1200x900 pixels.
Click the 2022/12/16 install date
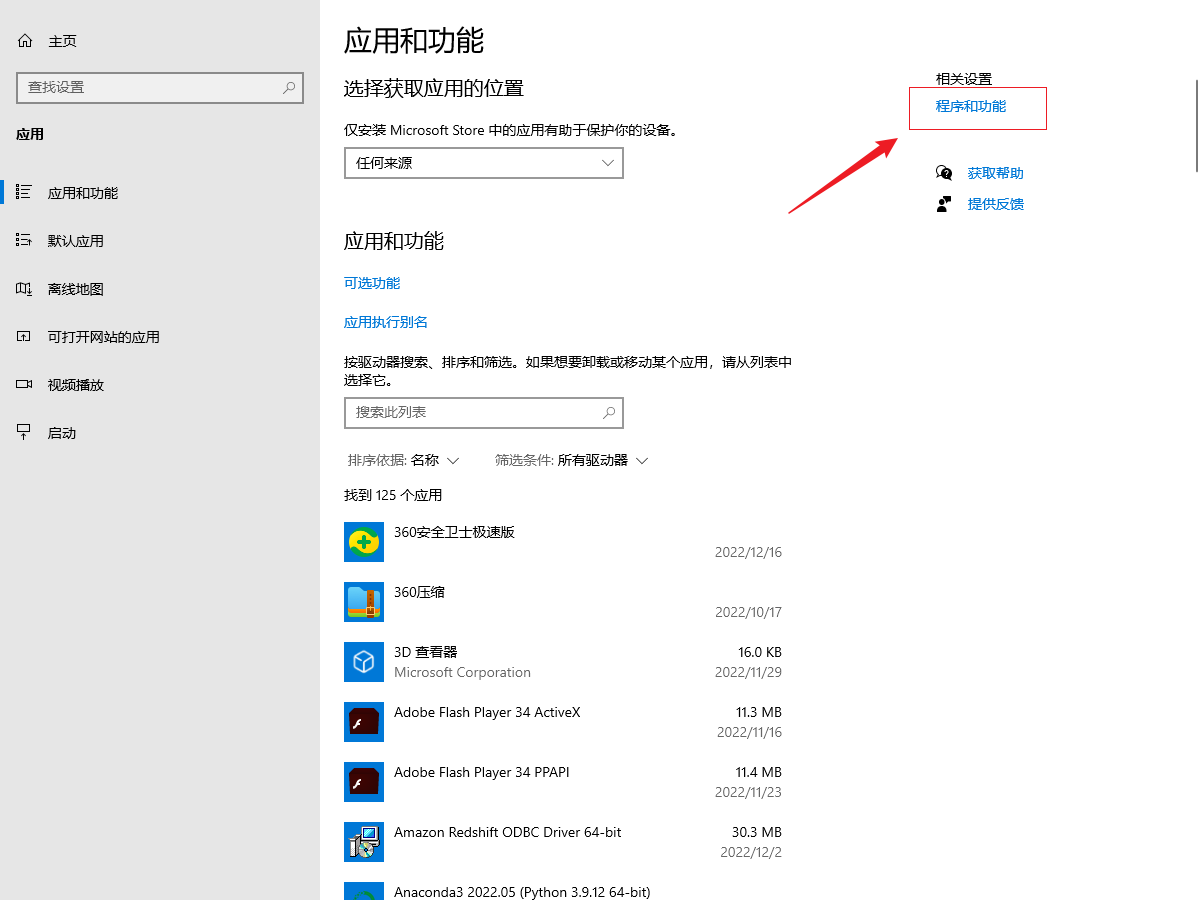click(748, 552)
